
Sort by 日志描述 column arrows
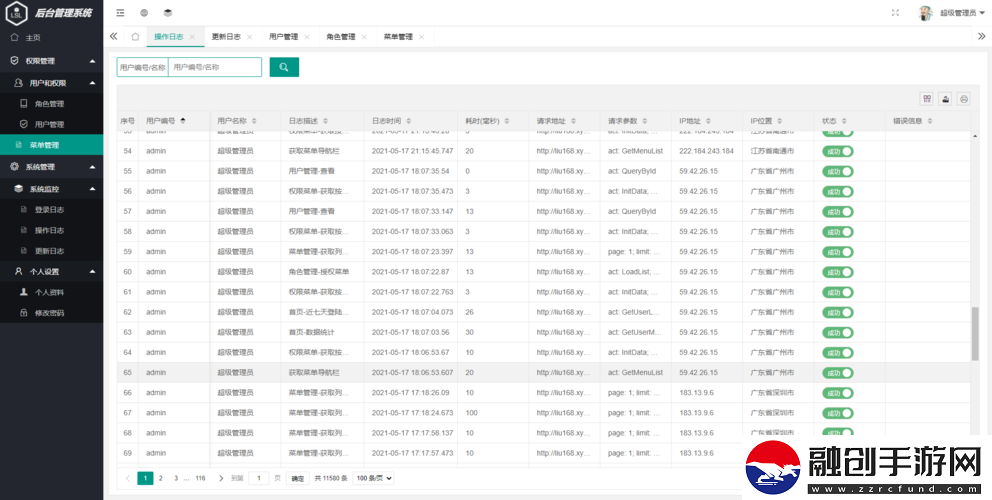(325, 120)
